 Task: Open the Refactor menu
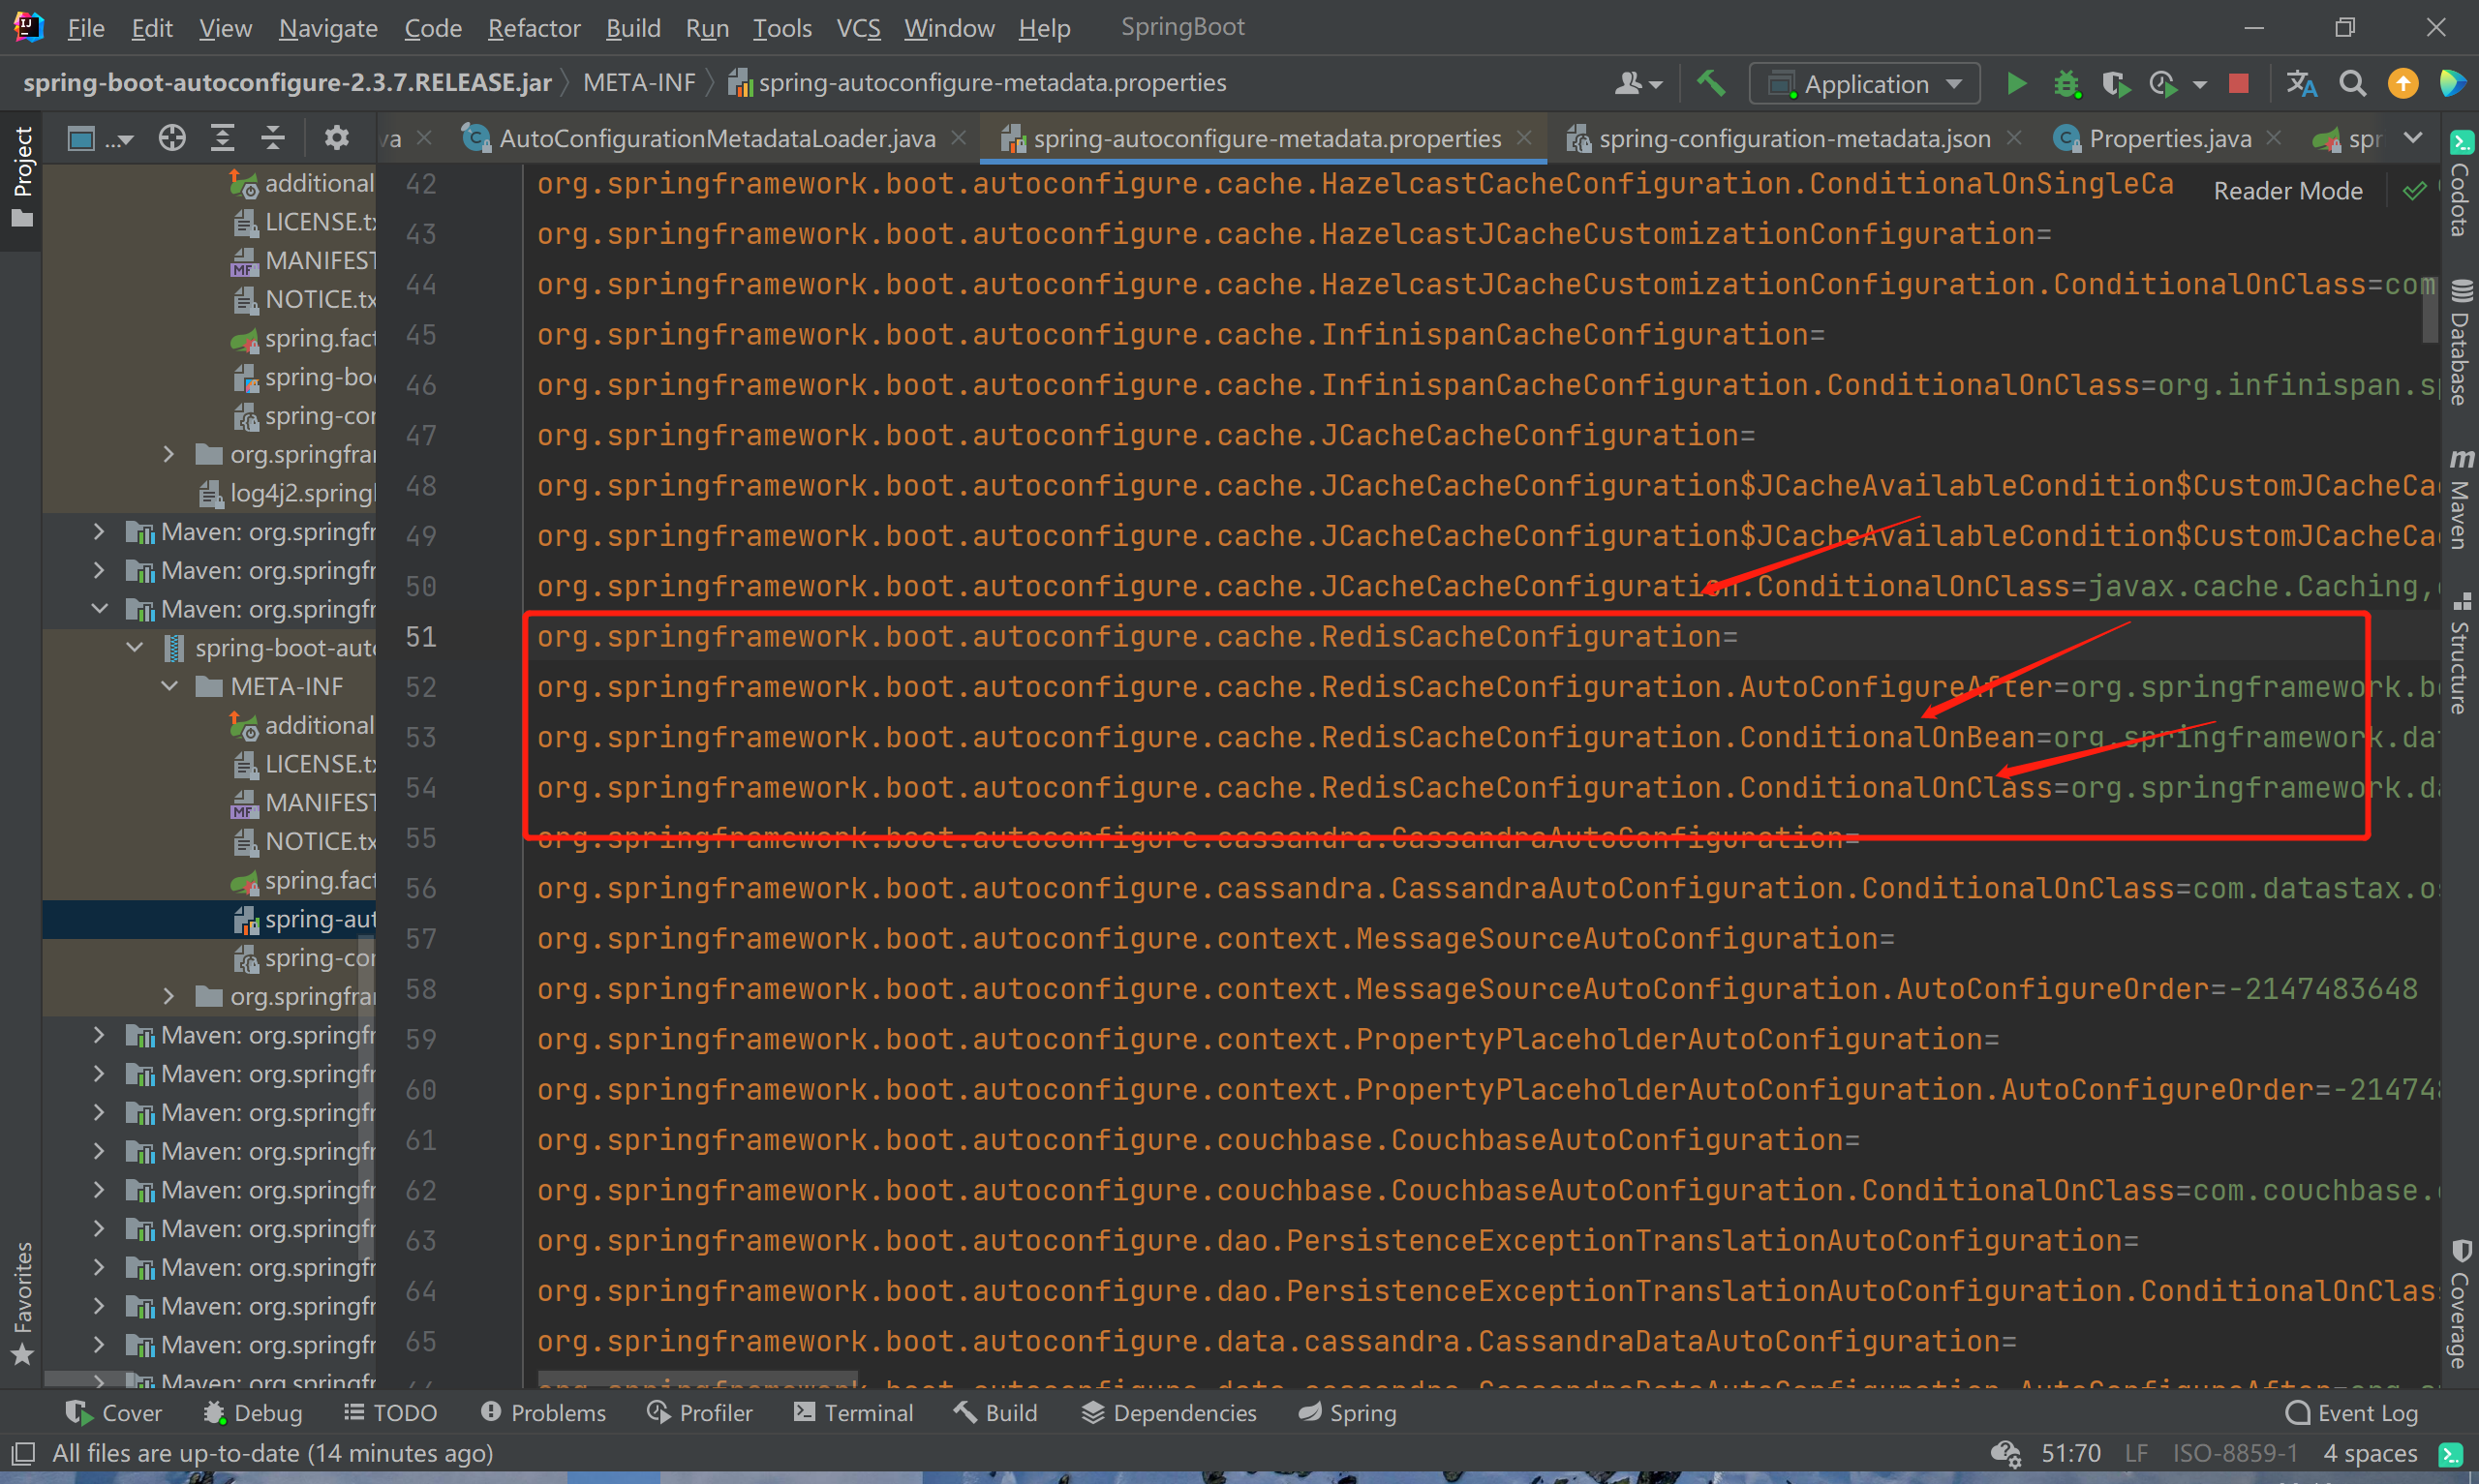tap(534, 28)
